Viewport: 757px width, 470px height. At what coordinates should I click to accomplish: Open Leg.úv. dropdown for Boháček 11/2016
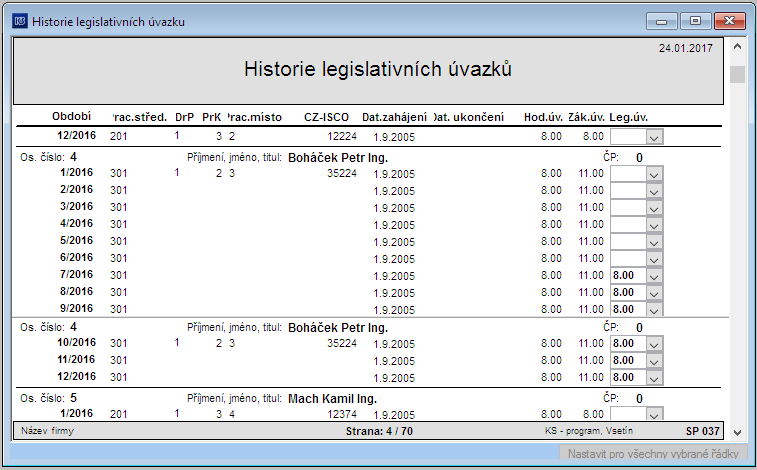654,360
